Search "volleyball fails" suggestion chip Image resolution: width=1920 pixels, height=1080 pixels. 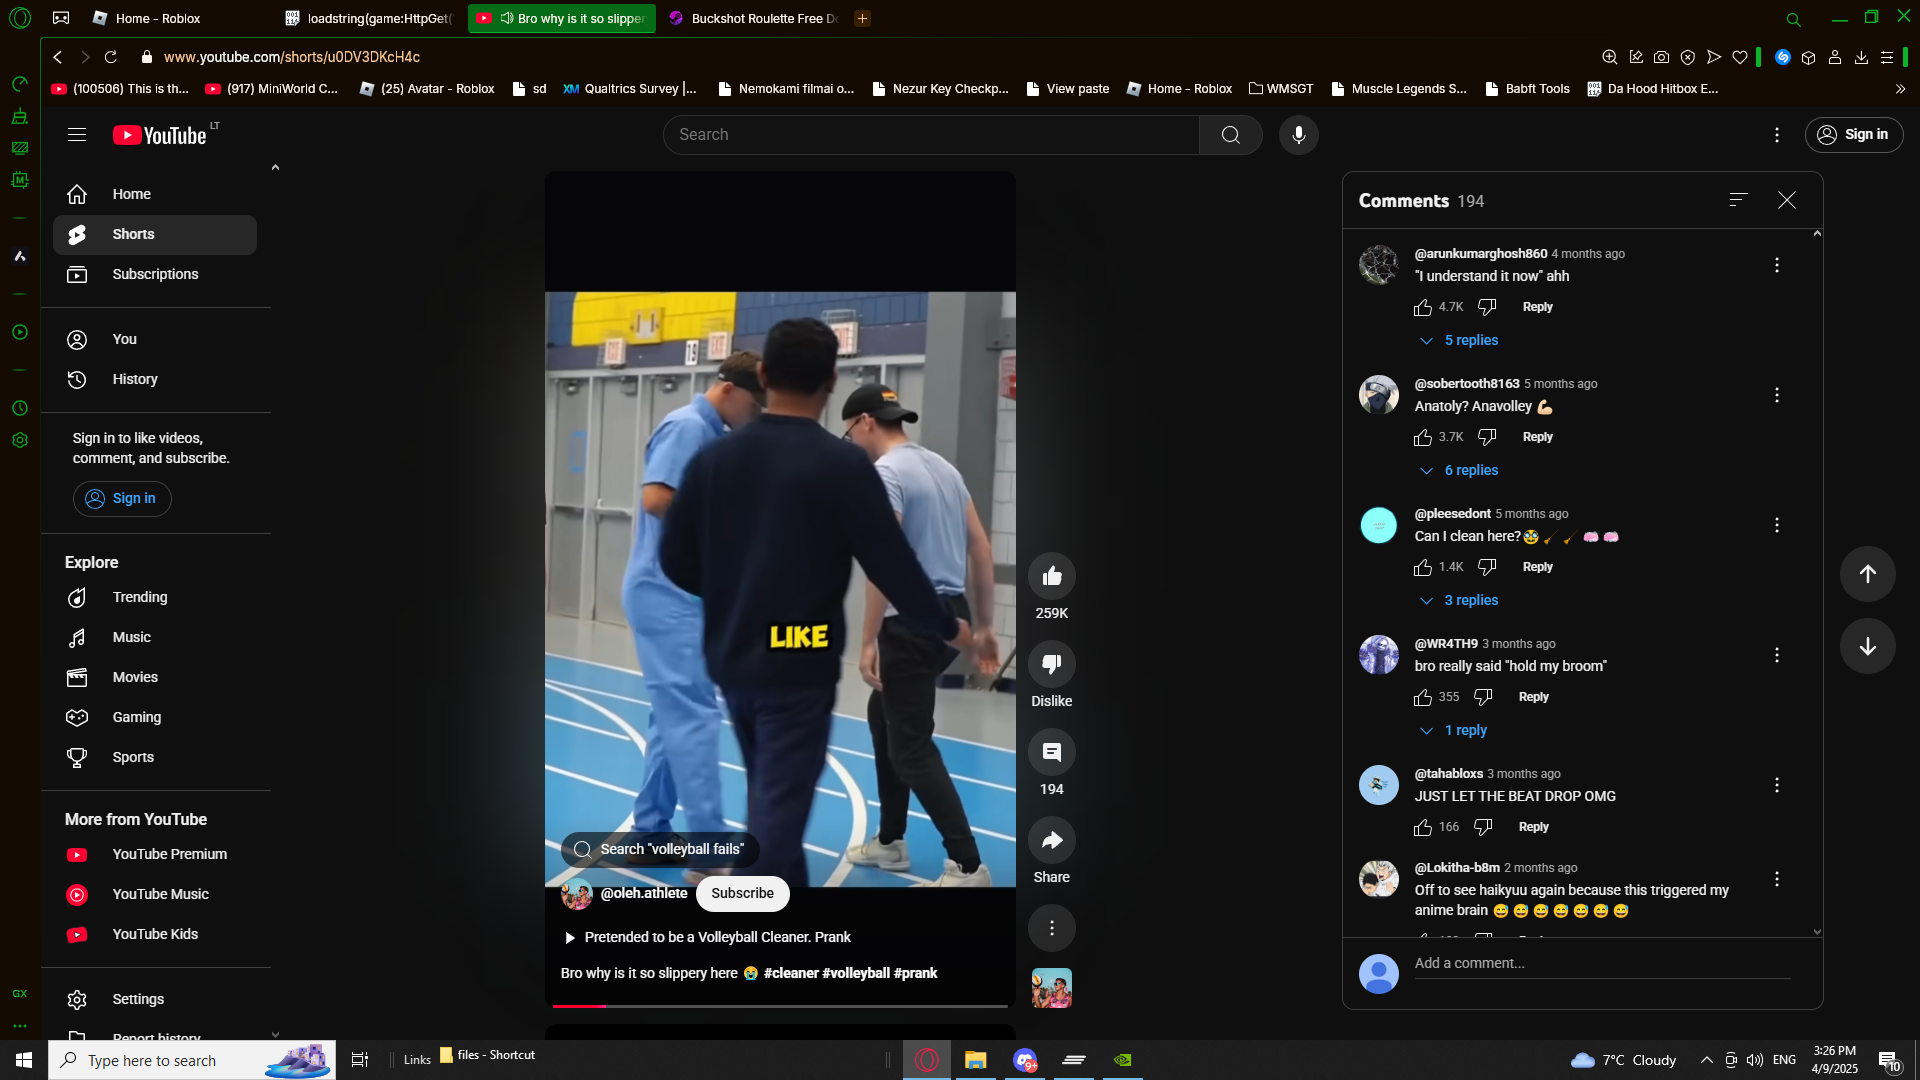(x=660, y=850)
